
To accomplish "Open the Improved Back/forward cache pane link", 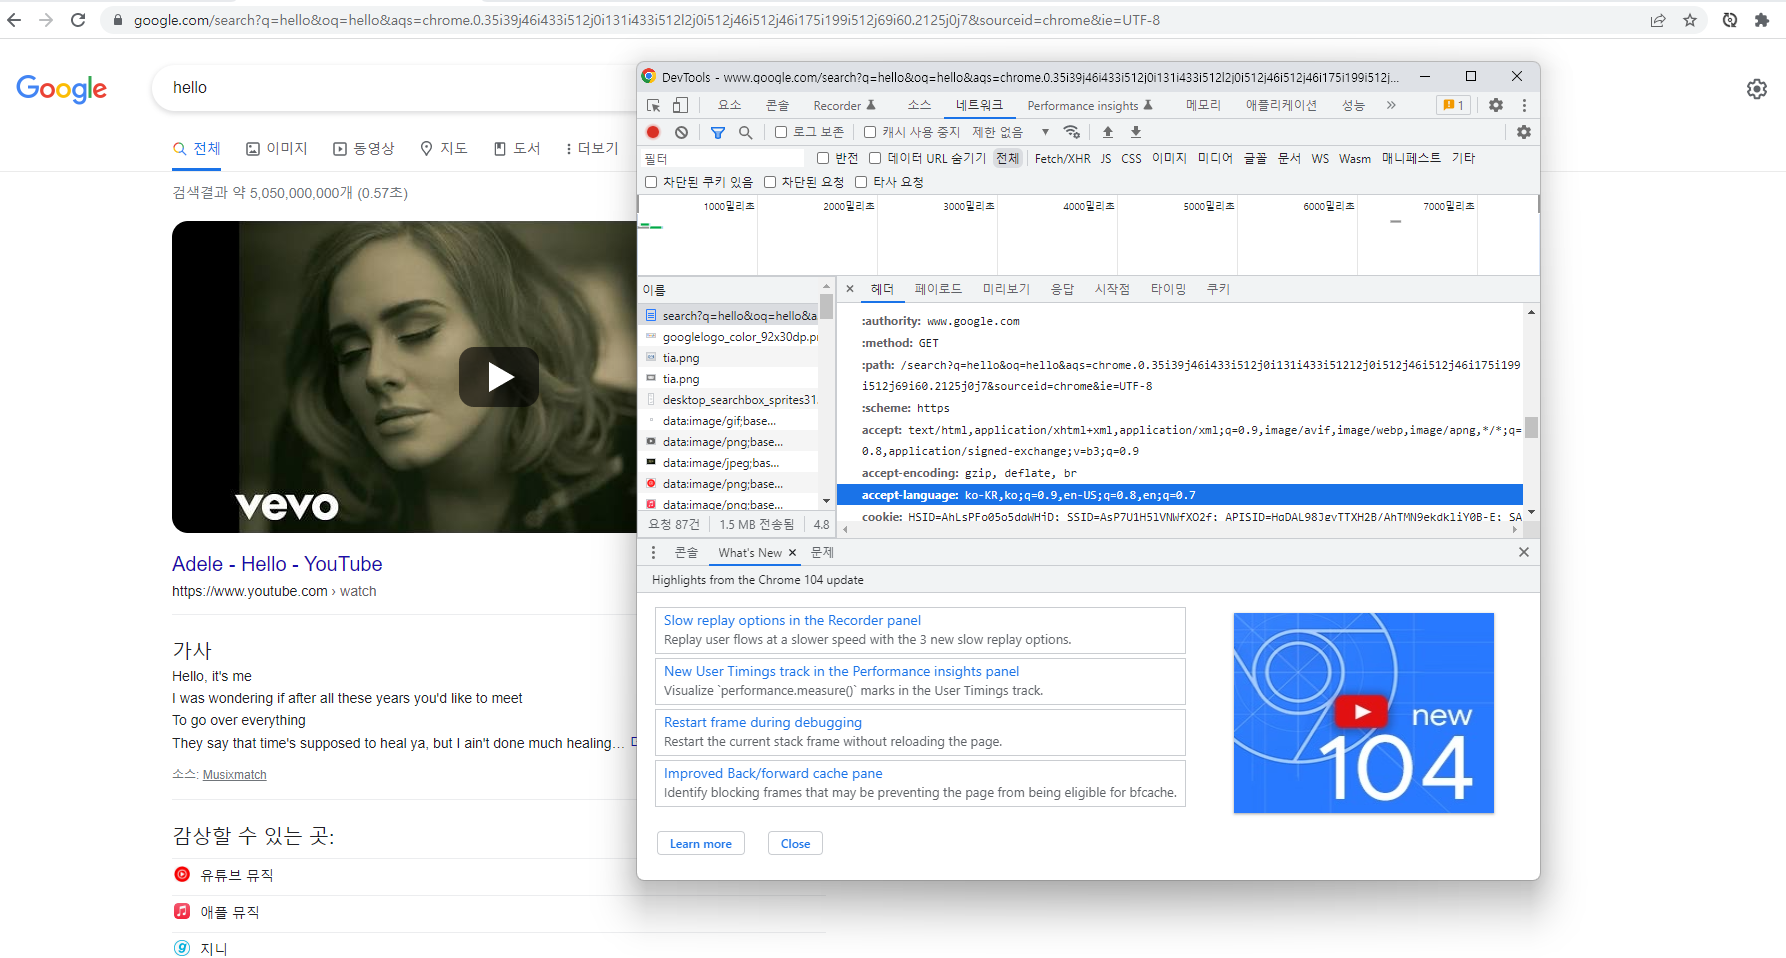I will 773,773.
